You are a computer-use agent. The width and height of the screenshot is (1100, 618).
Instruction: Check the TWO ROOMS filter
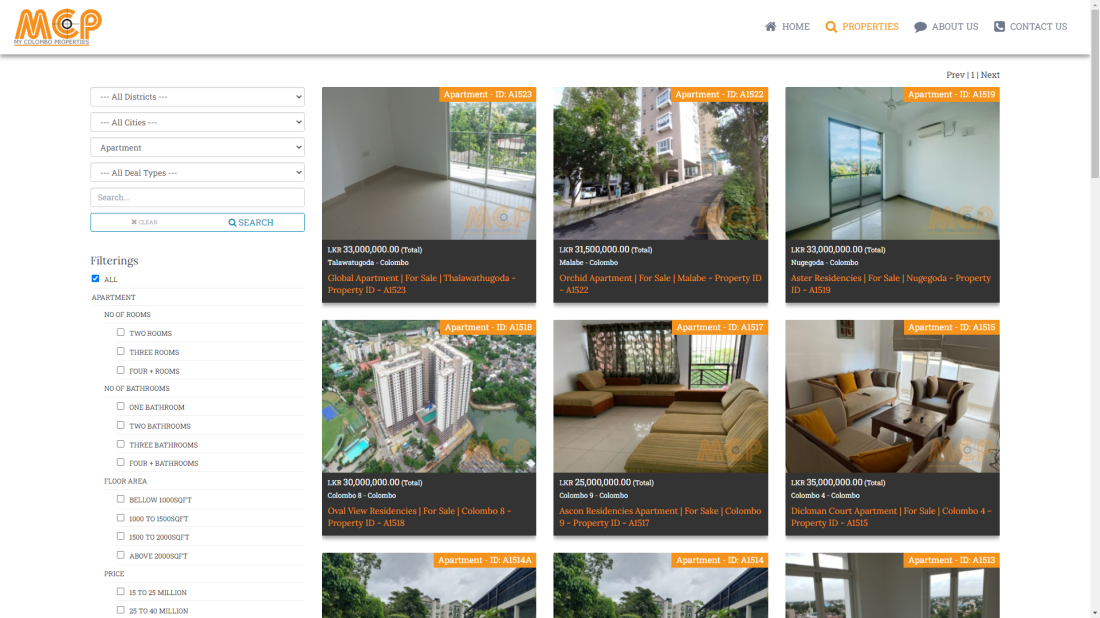coord(121,332)
